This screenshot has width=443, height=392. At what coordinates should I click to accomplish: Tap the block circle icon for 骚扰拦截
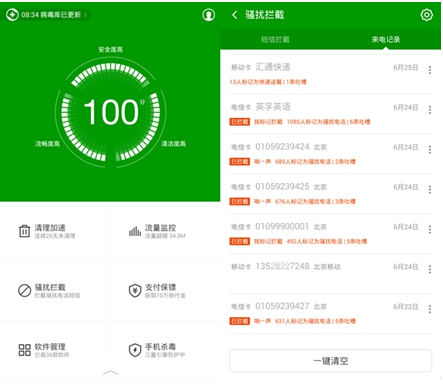click(x=24, y=290)
